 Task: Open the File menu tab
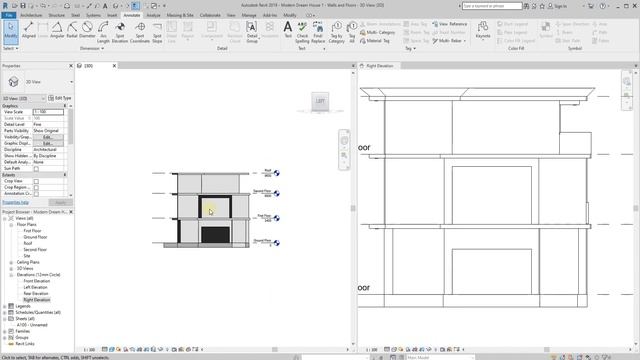tap(9, 15)
